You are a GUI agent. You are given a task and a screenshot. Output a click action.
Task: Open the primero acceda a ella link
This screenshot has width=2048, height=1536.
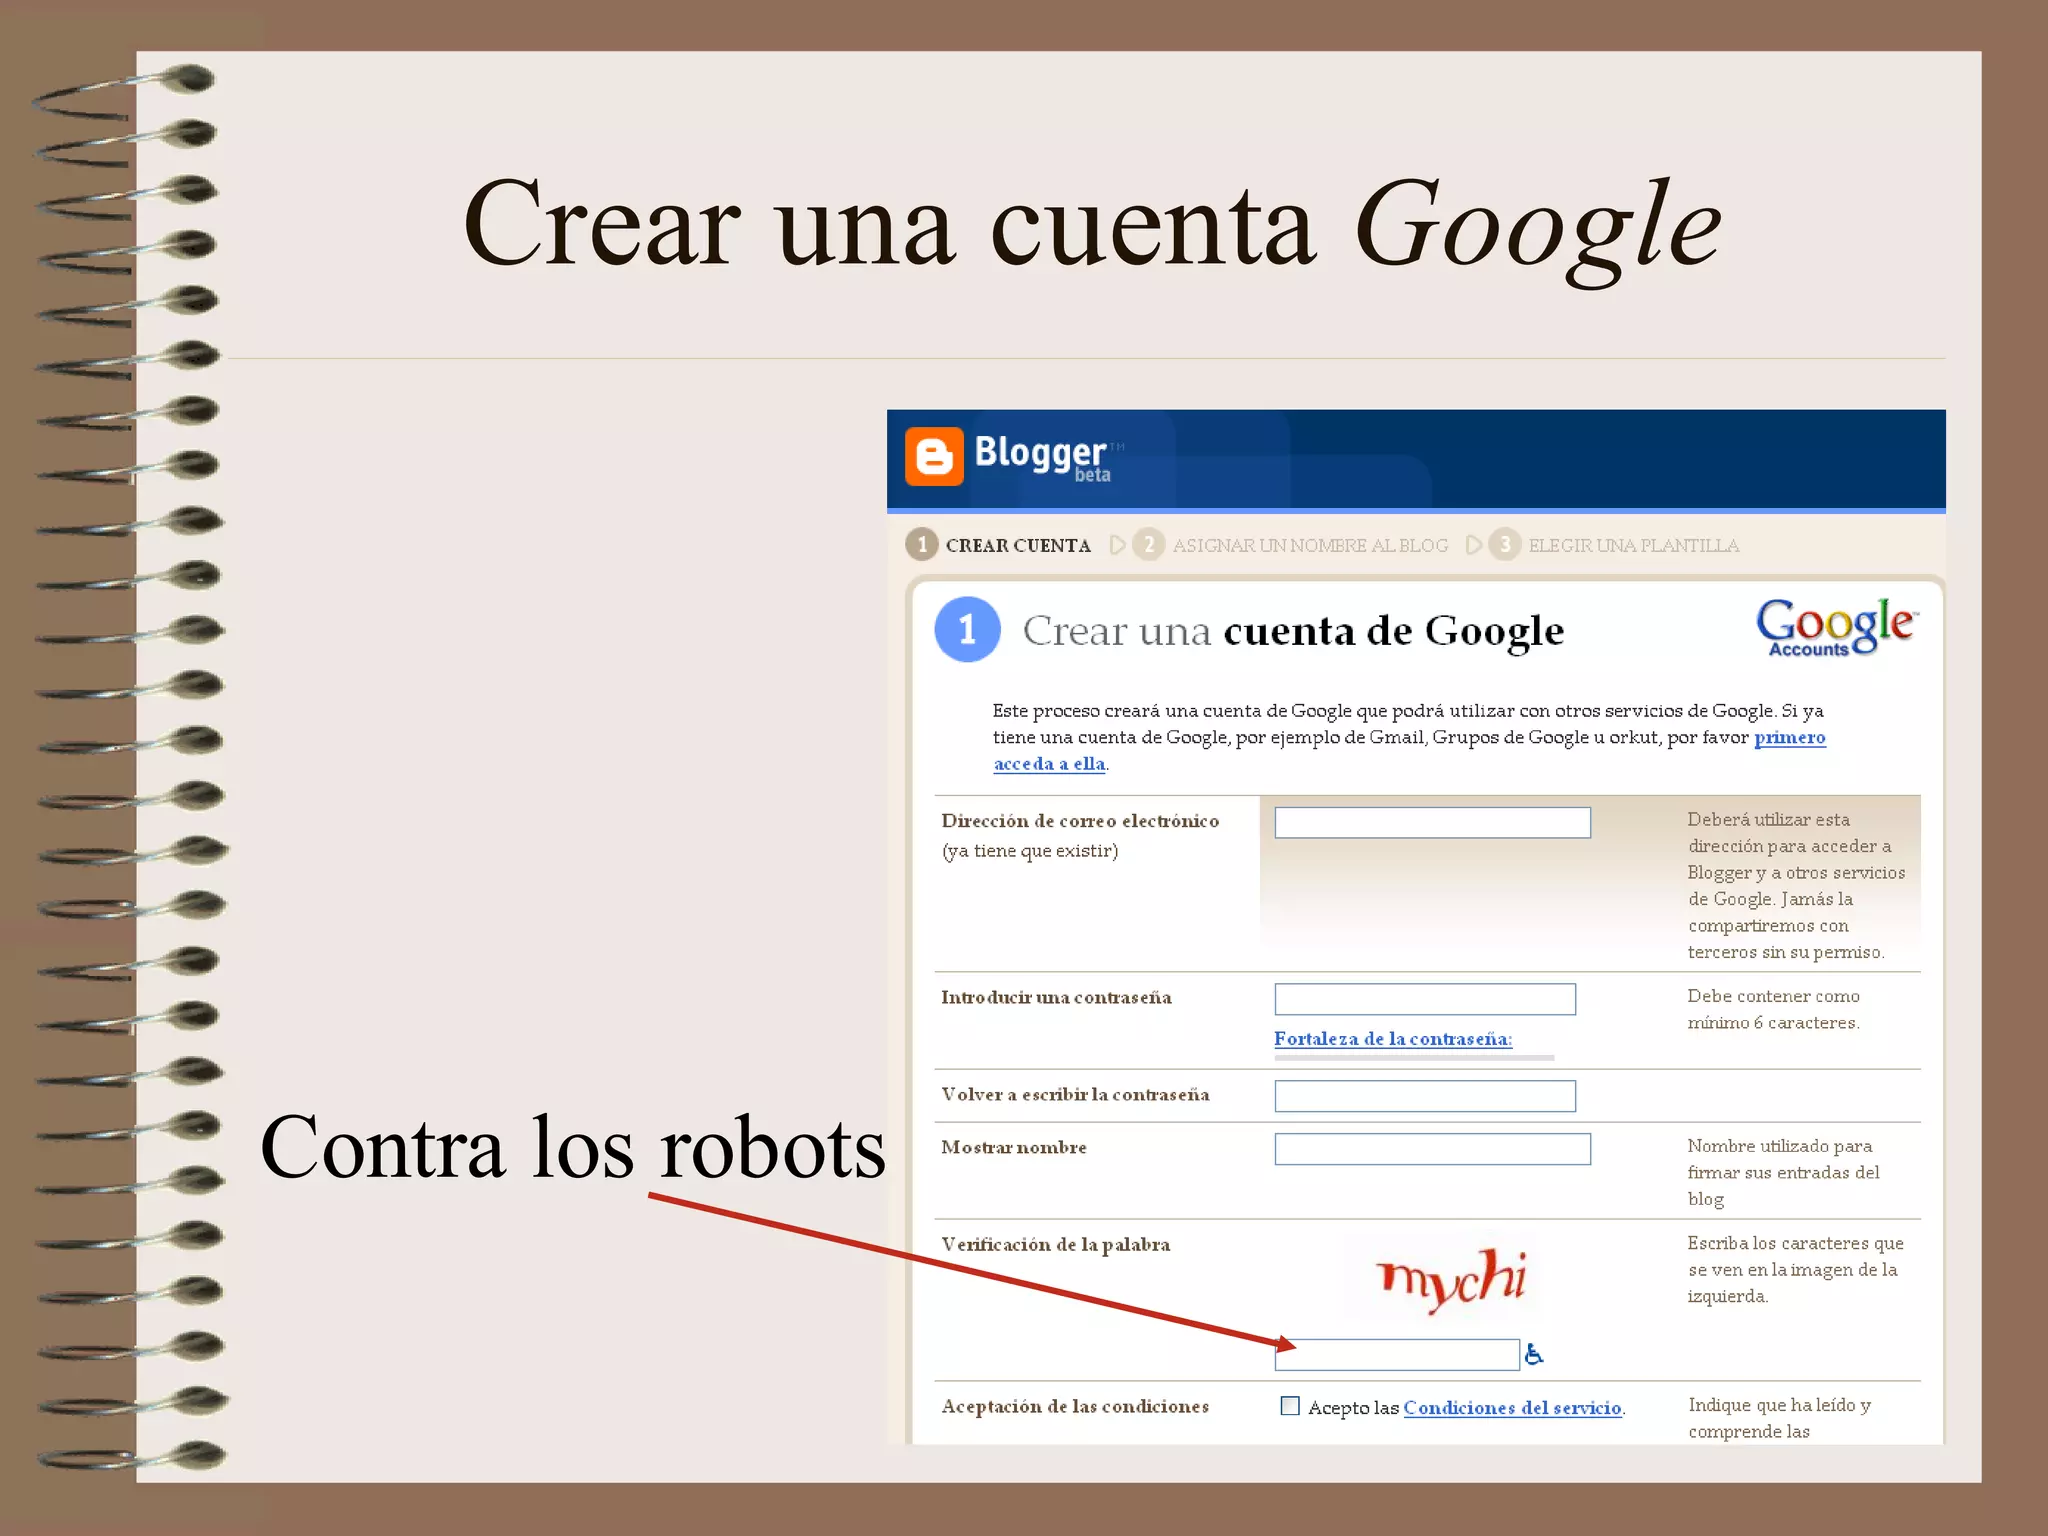tap(1789, 738)
